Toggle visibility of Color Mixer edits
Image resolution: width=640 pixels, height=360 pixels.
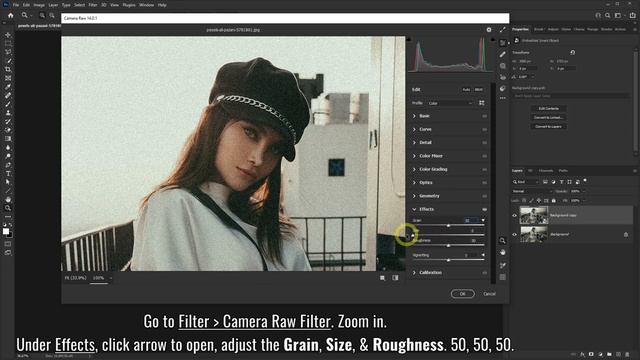(x=484, y=156)
